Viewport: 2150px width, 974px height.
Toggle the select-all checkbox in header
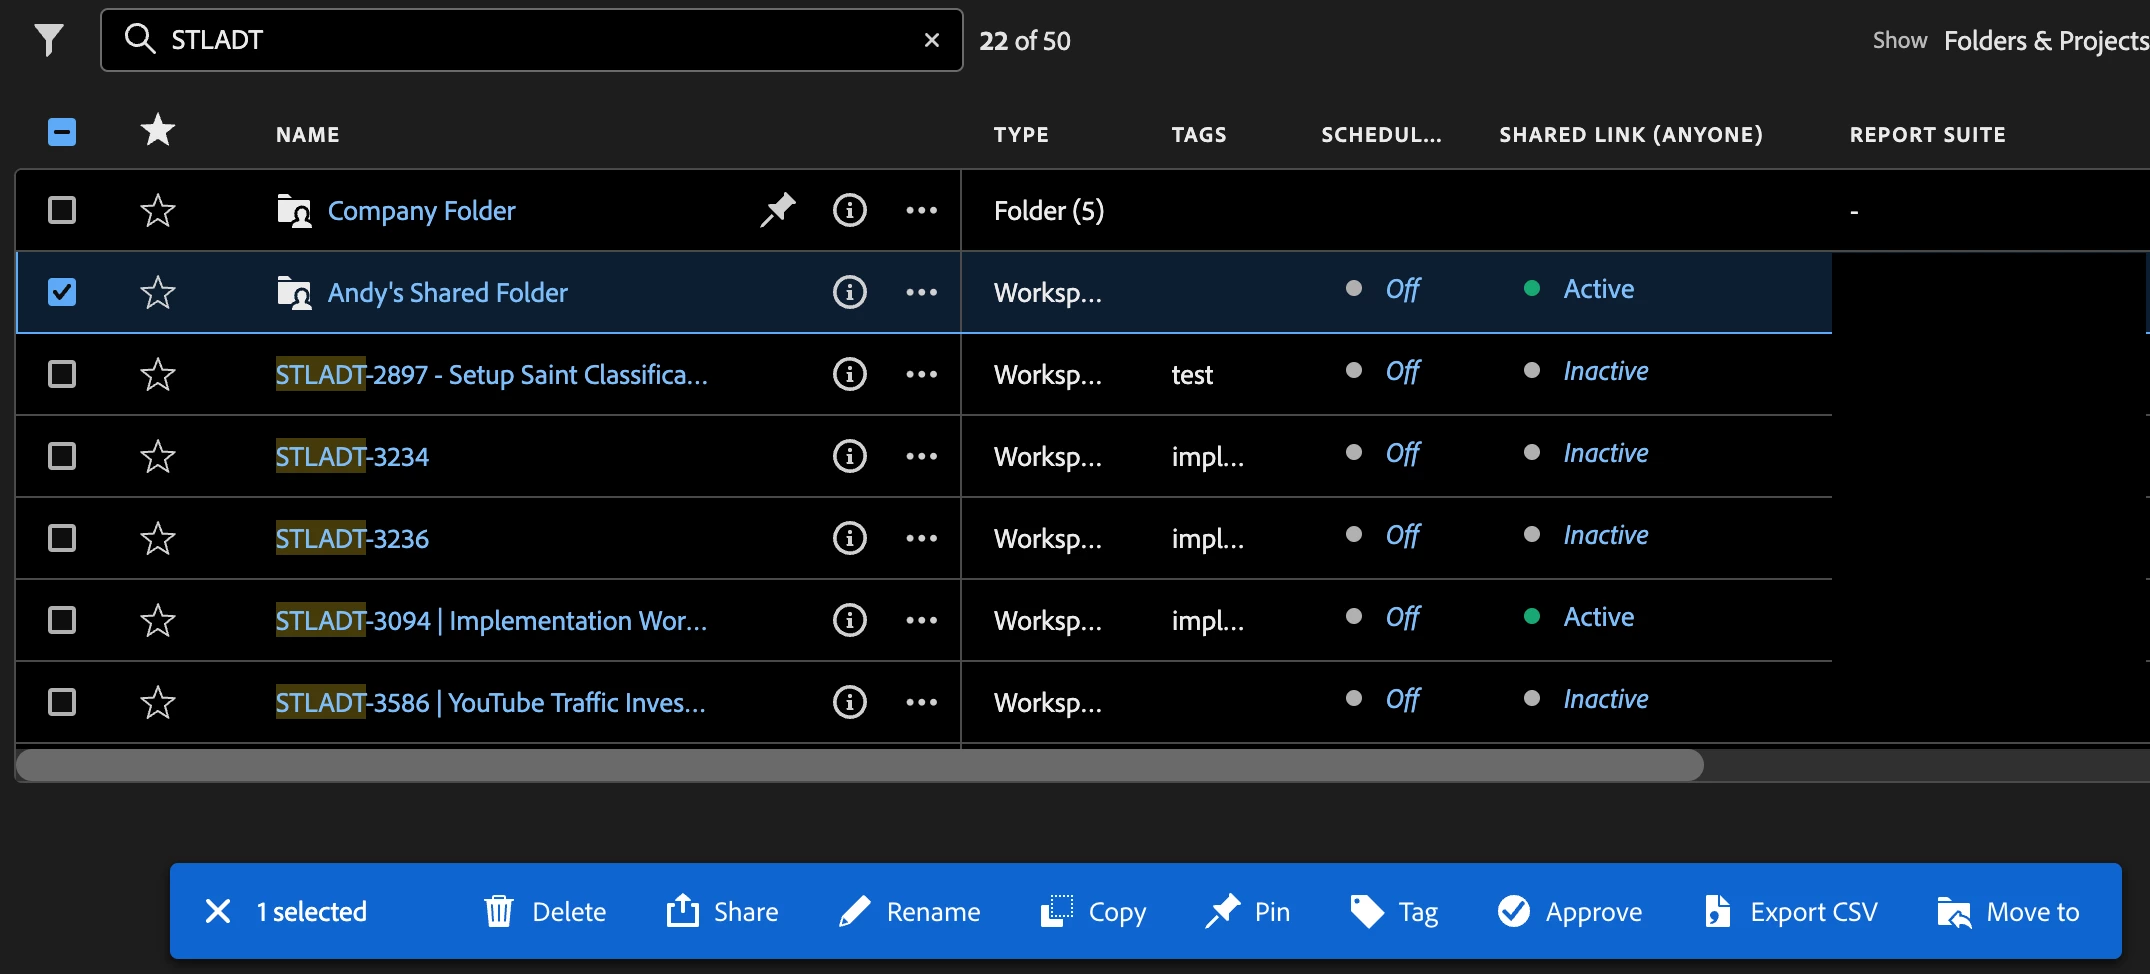point(62,132)
